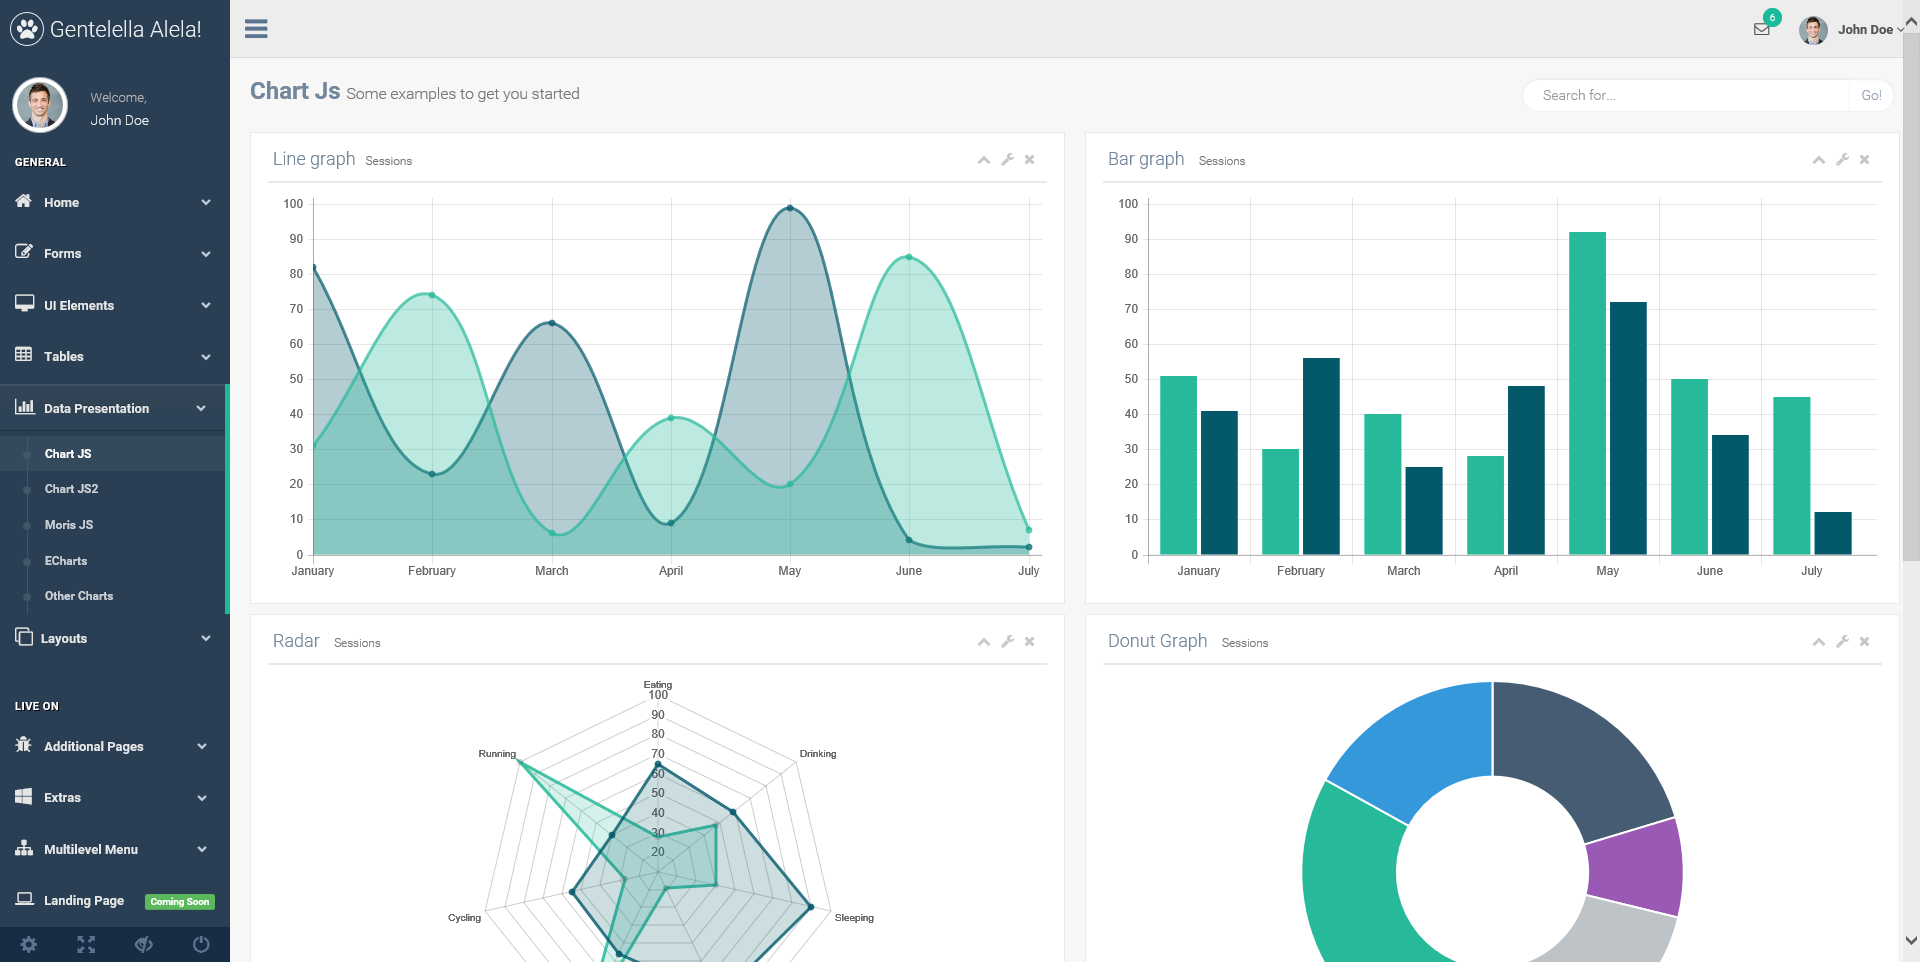Image resolution: width=1920 pixels, height=962 pixels.
Task: Select Moris JS submenu item
Action: (69, 525)
